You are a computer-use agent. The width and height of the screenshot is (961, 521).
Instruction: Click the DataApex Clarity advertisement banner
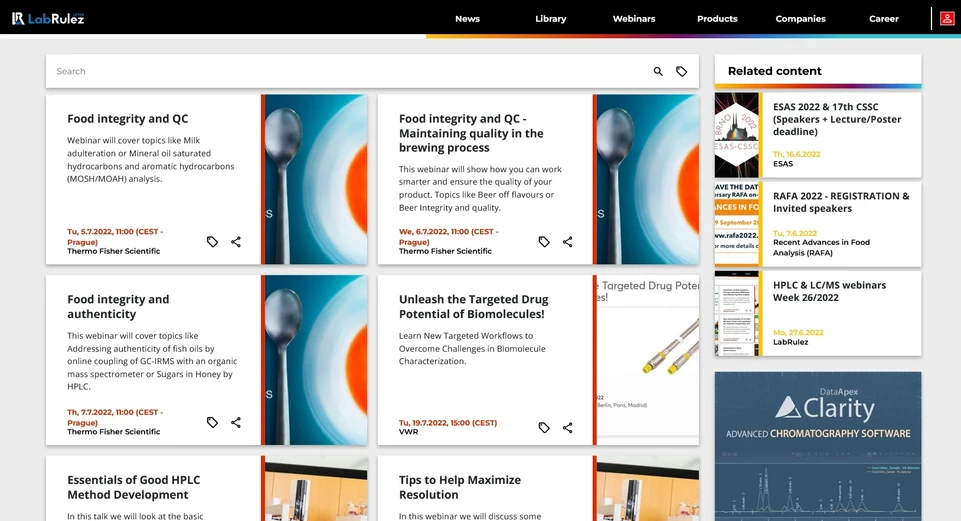click(818, 446)
